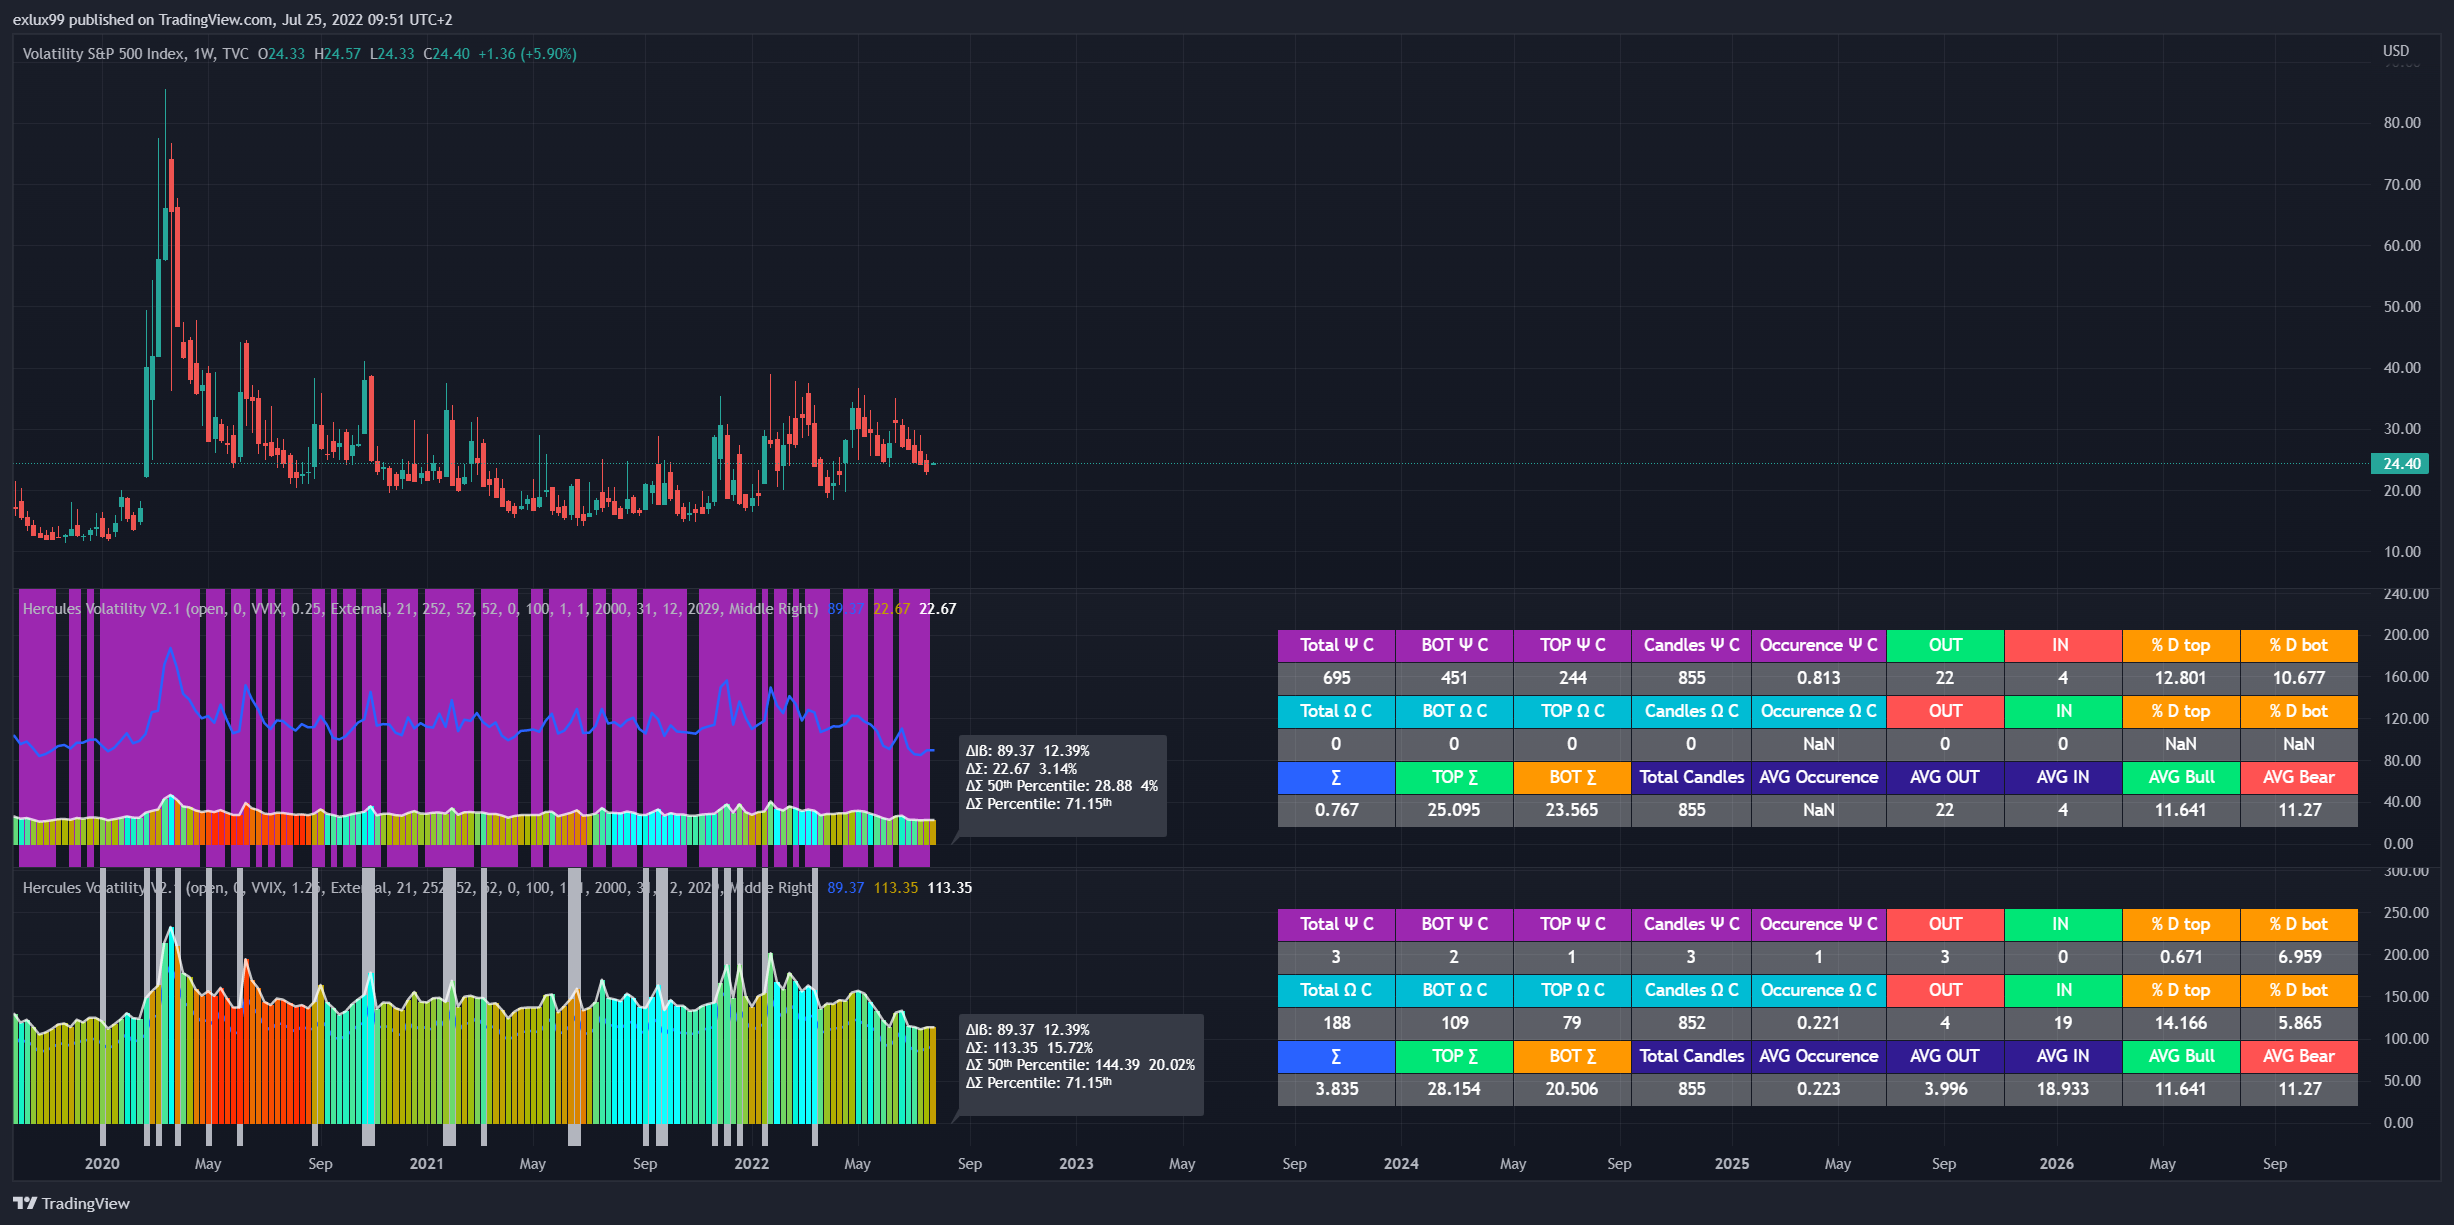Click the Occurence value 0.813 cell
Image resolution: width=2454 pixels, height=1225 pixels.
click(1817, 678)
